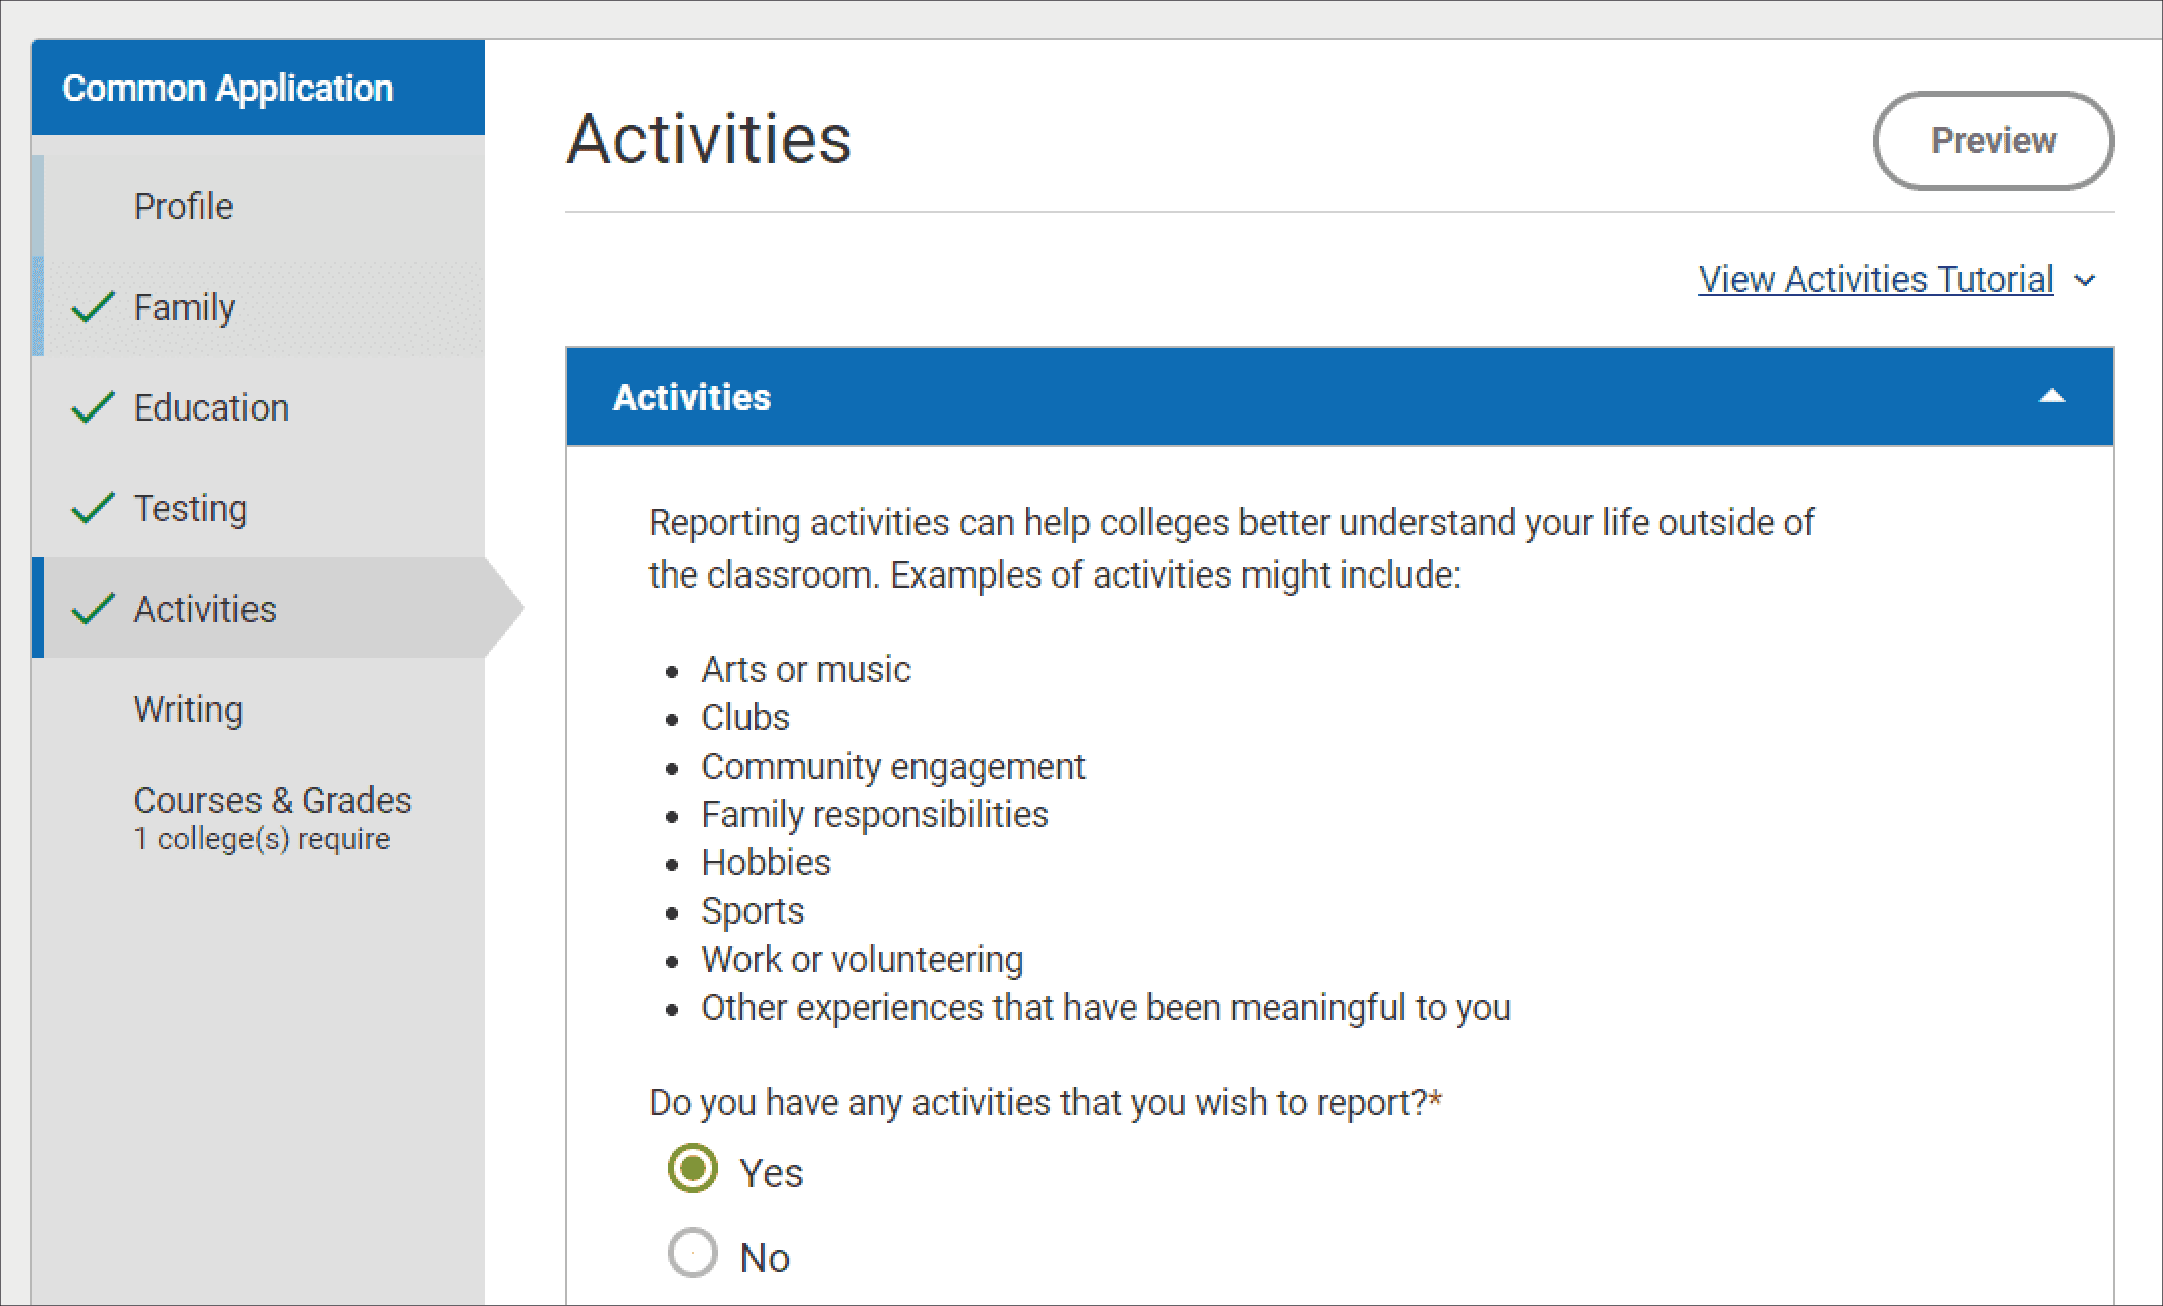
Task: Click the green checkmark beside Education
Action: click(93, 407)
